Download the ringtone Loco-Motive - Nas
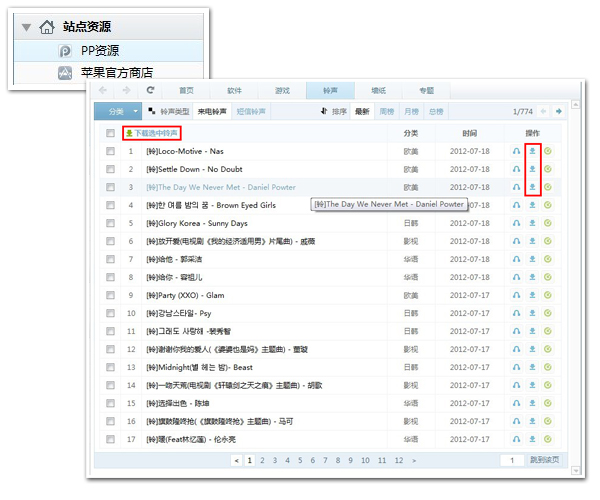 coord(532,152)
